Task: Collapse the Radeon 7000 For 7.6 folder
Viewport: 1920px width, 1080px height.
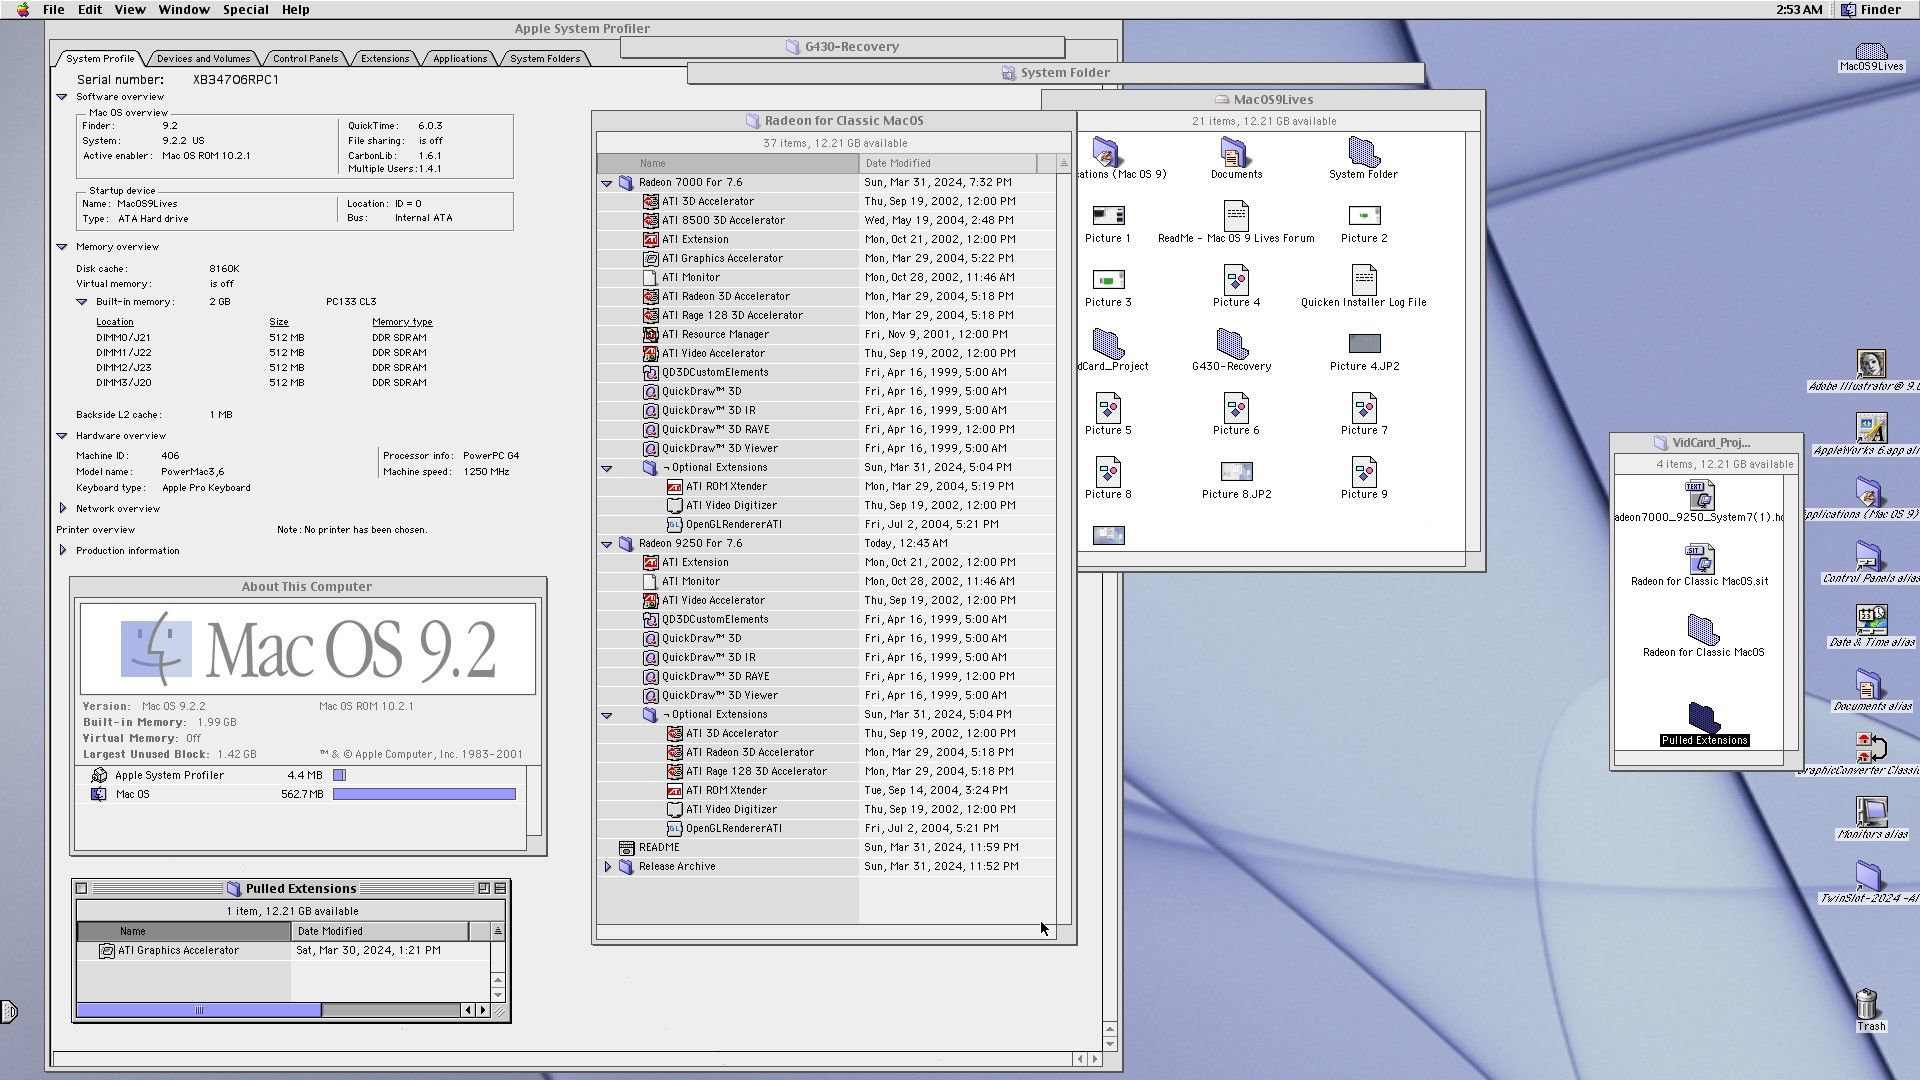Action: coord(606,183)
